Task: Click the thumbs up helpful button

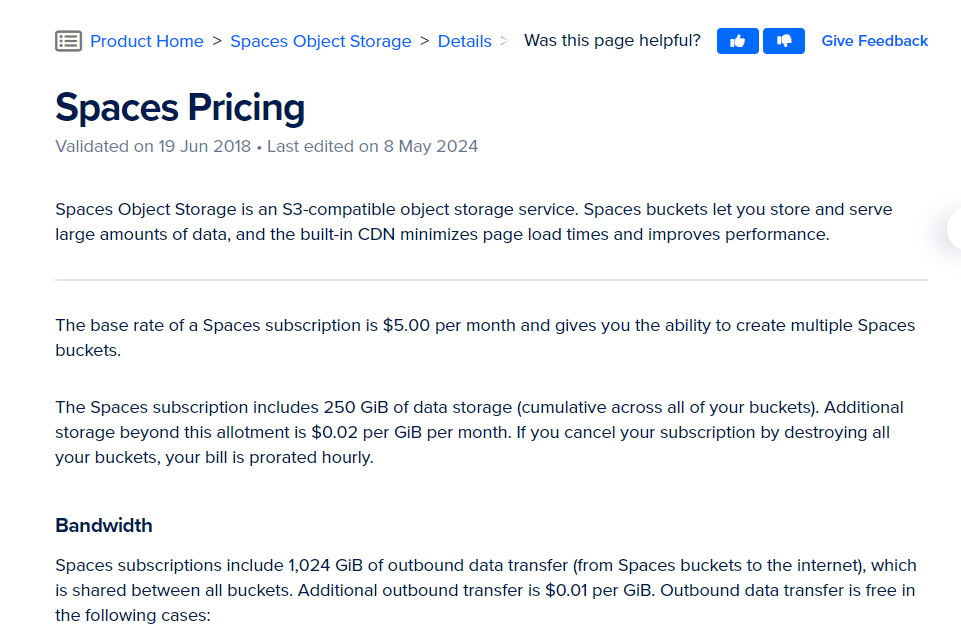Action: pyautogui.click(x=738, y=41)
